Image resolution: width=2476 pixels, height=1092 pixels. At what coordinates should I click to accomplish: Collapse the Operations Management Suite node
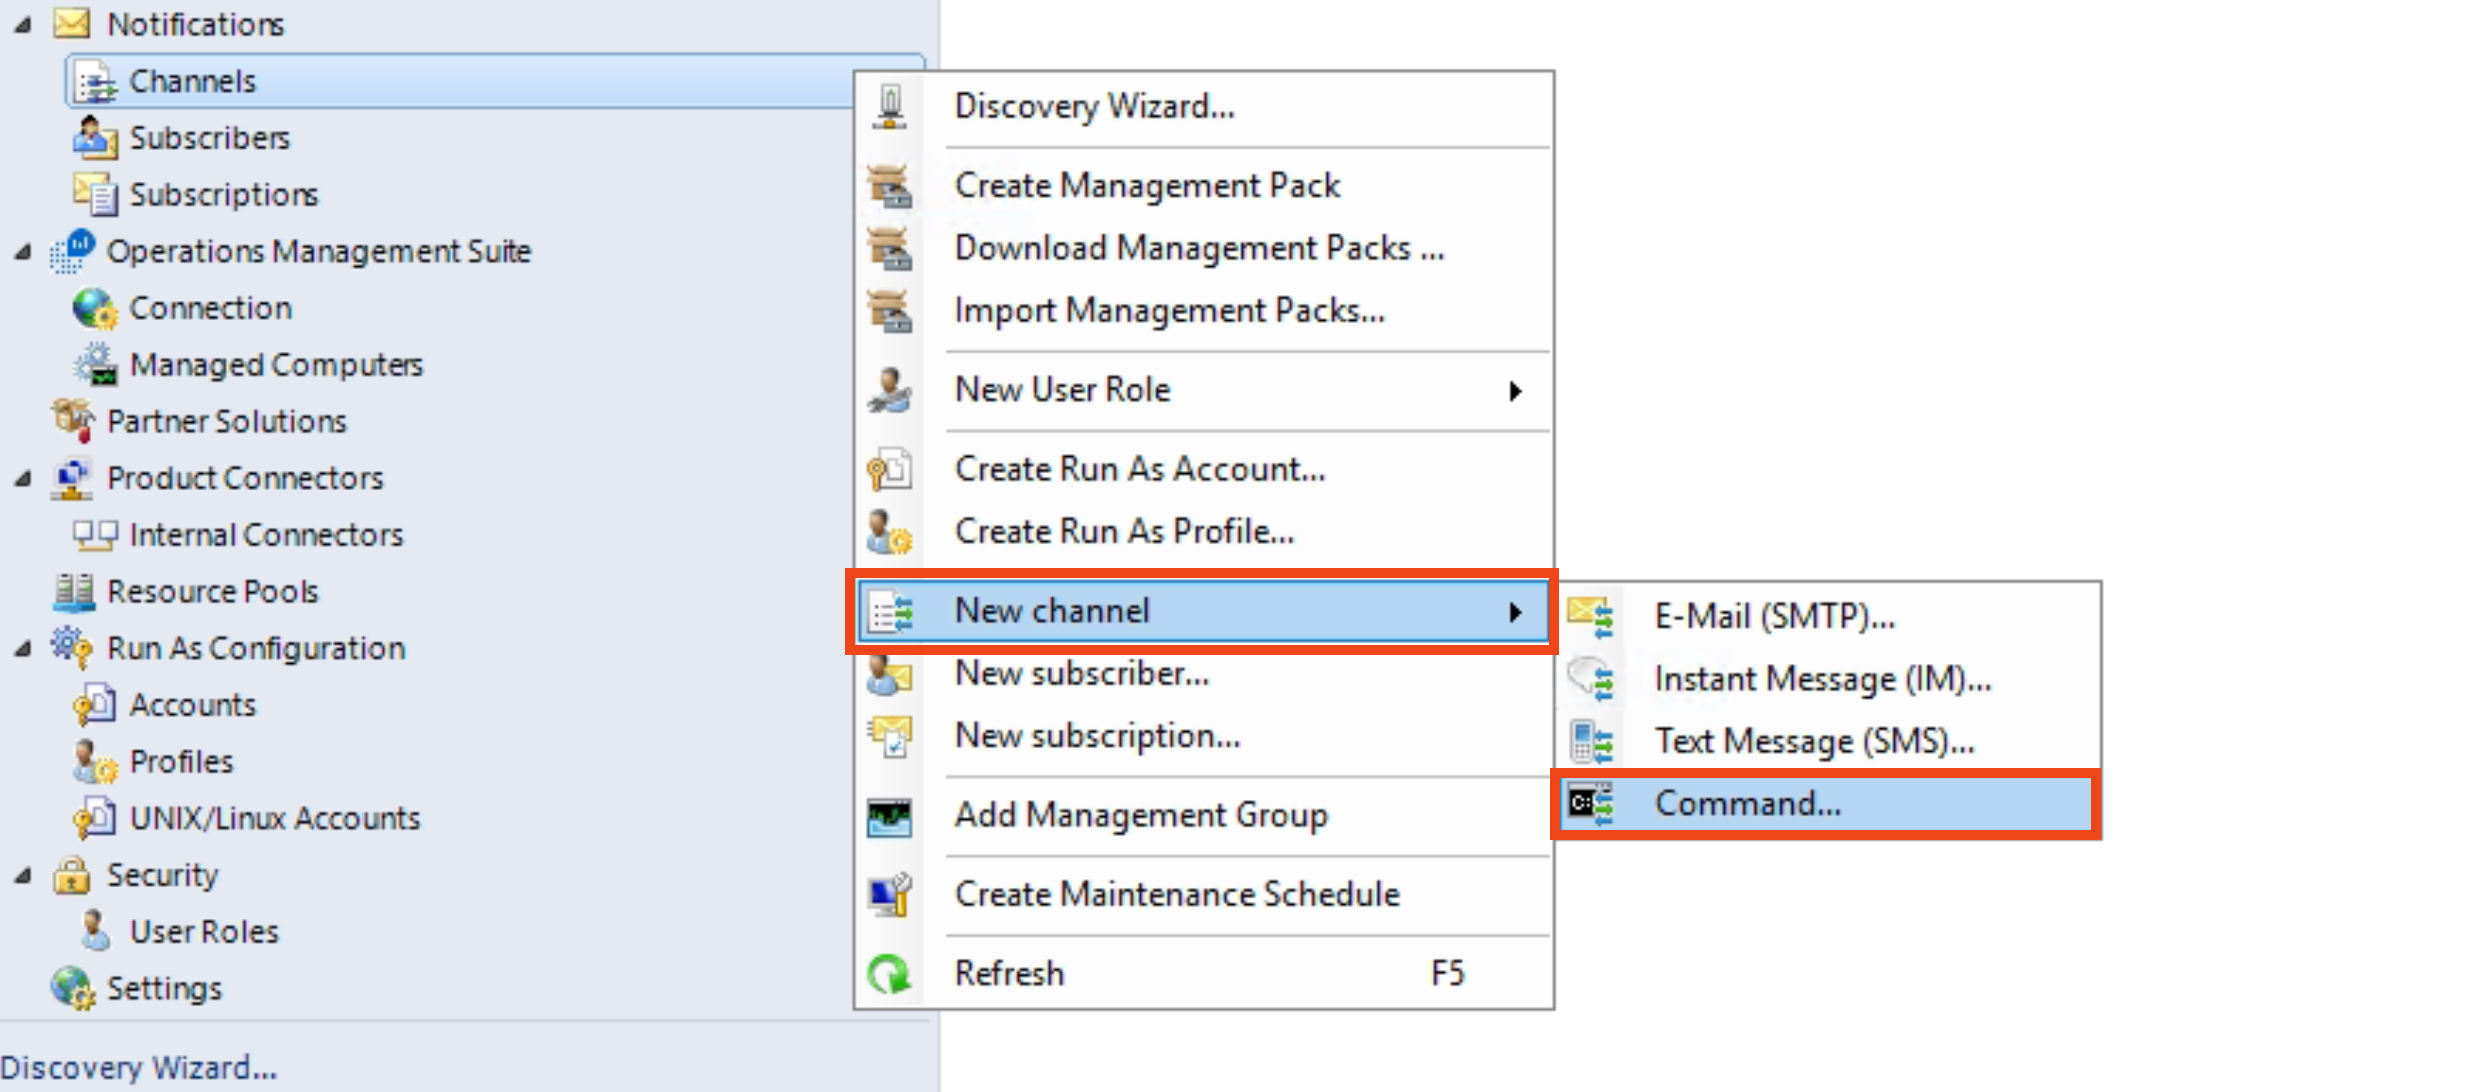[x=23, y=252]
